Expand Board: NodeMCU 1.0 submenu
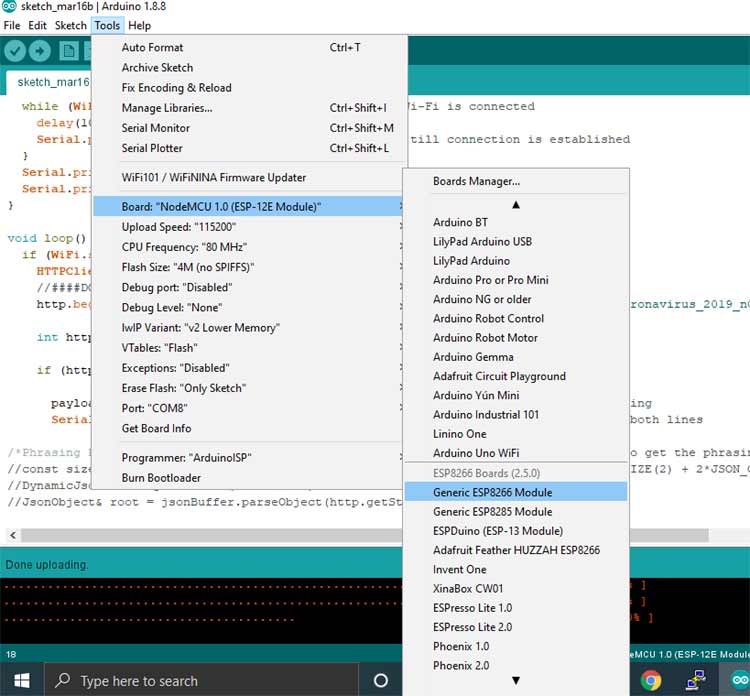Viewport: 750px width, 696px height. tap(248, 207)
